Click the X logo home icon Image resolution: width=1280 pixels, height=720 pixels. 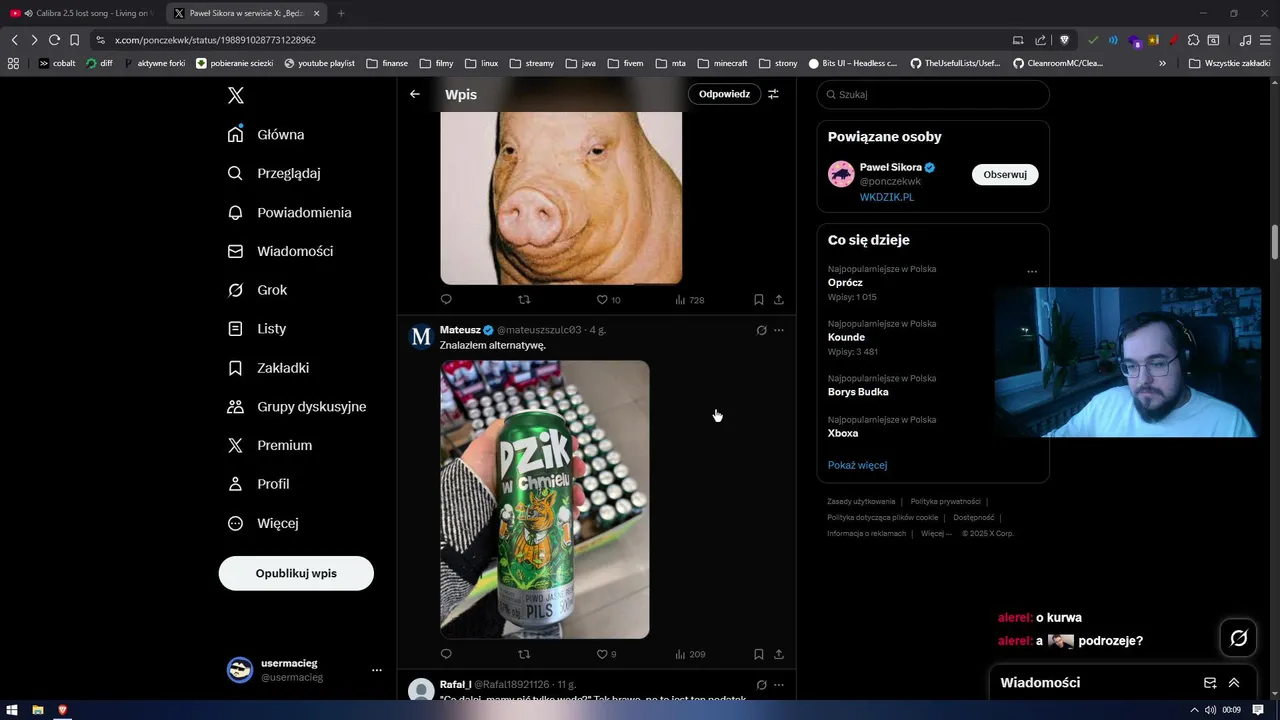point(235,95)
